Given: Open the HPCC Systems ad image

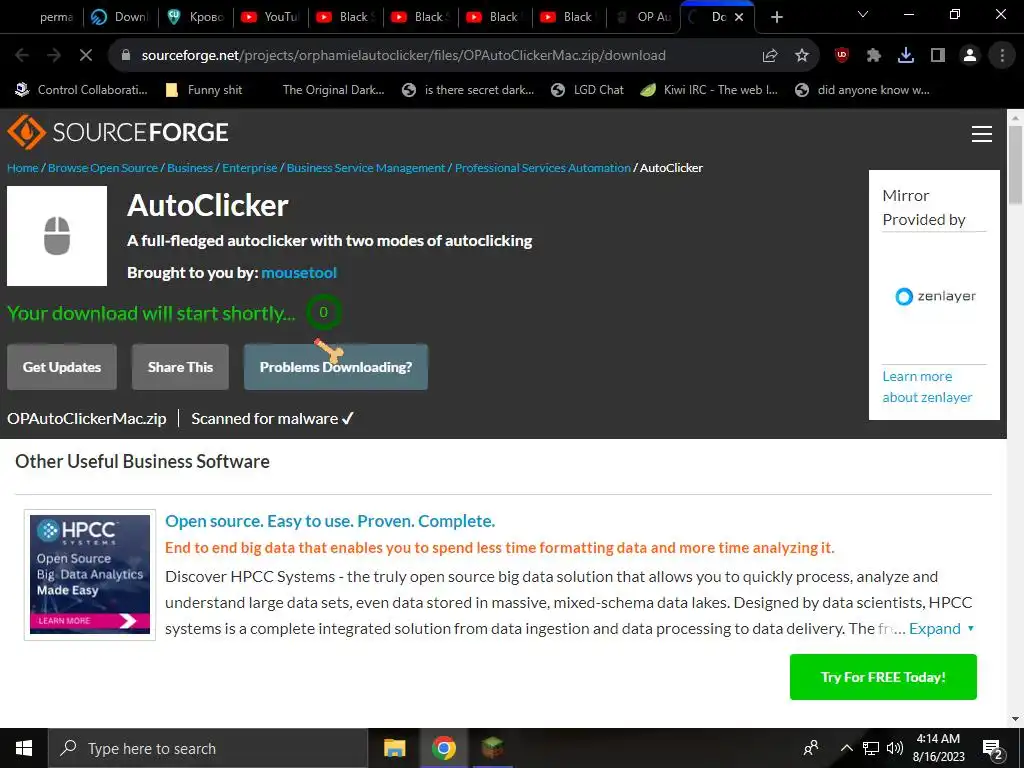Looking at the screenshot, I should point(90,574).
